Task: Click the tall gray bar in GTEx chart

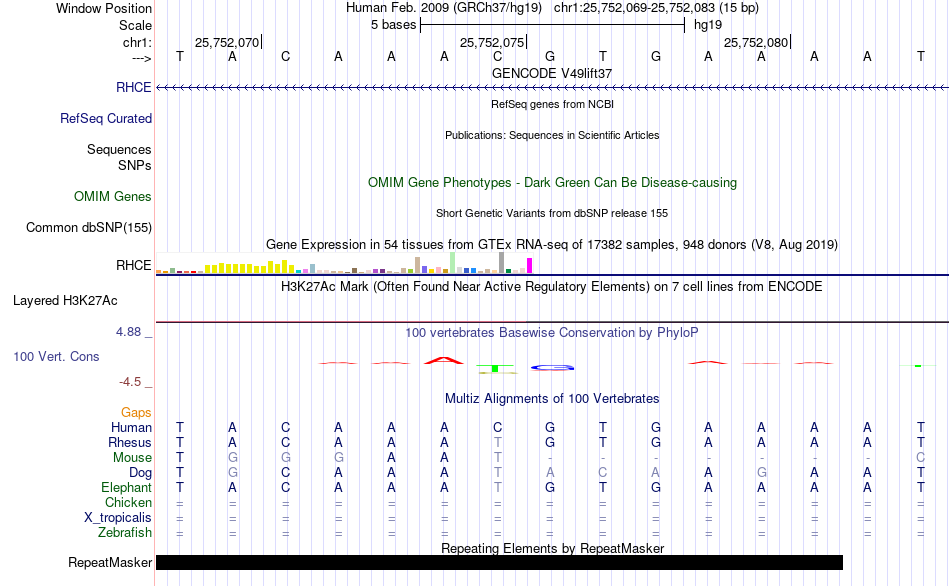Action: coord(502,263)
